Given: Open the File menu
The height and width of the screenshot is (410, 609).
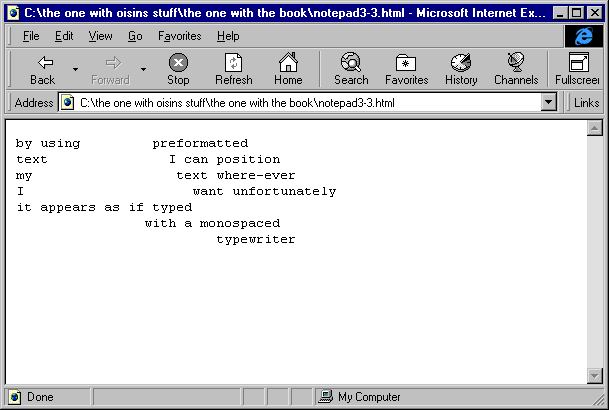Looking at the screenshot, I should click(31, 36).
